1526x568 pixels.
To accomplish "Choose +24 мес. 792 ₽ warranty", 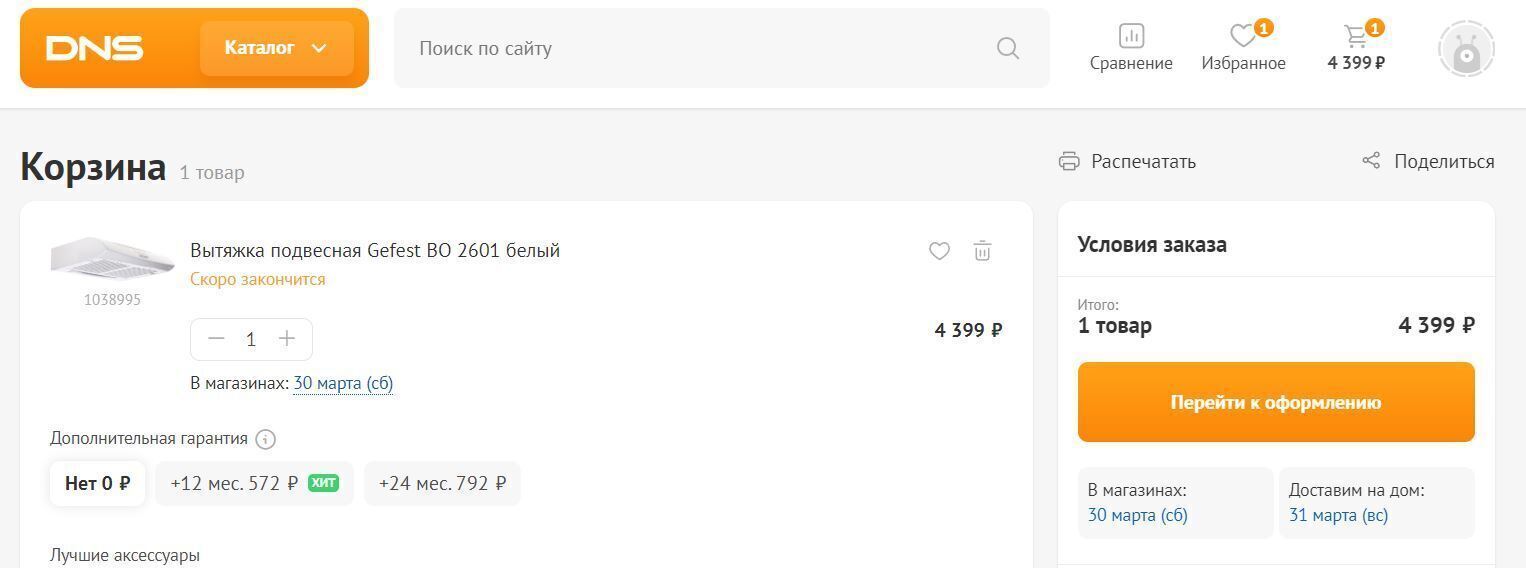I will coord(442,483).
